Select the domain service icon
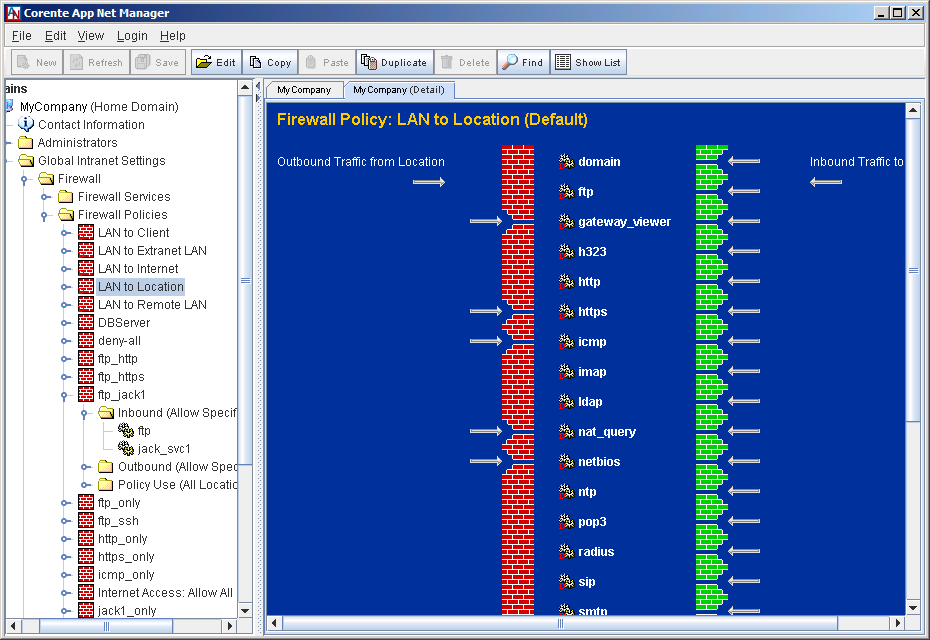The width and height of the screenshot is (930, 640). (566, 161)
